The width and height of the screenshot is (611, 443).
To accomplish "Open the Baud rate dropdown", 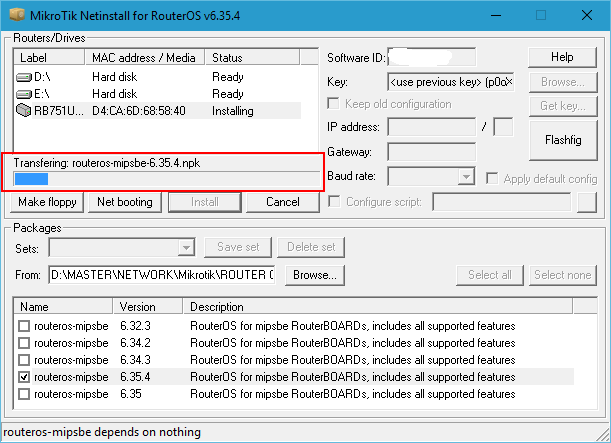I will (466, 176).
